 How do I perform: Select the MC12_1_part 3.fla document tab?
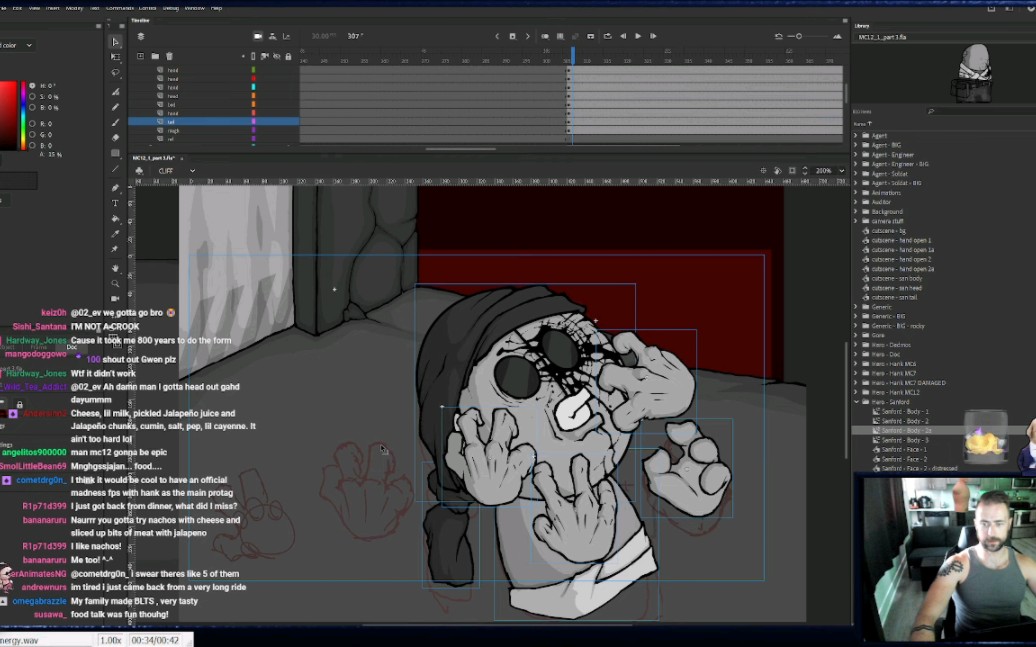pyautogui.click(x=154, y=158)
